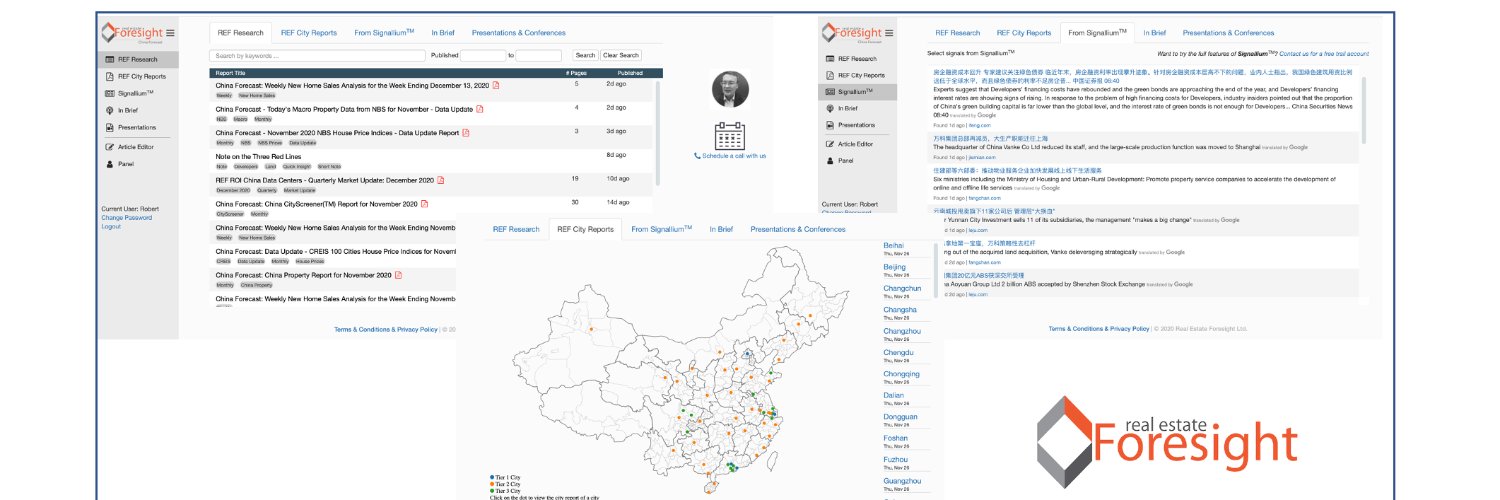
Task: Click Change Password link in left window
Action: tap(127, 217)
